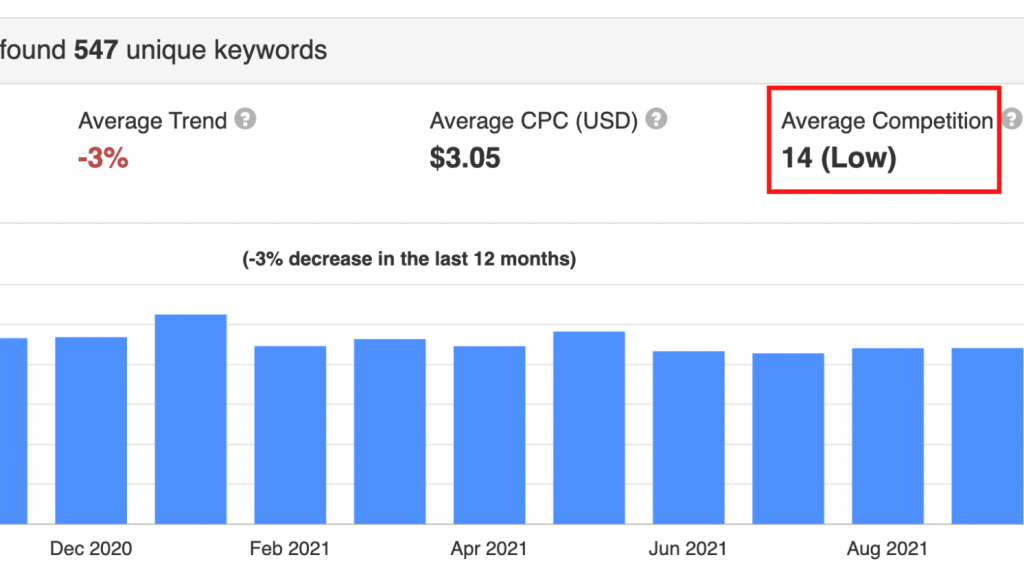Click the Dec 2020 axis label
This screenshot has width=1024, height=579.
point(91,549)
